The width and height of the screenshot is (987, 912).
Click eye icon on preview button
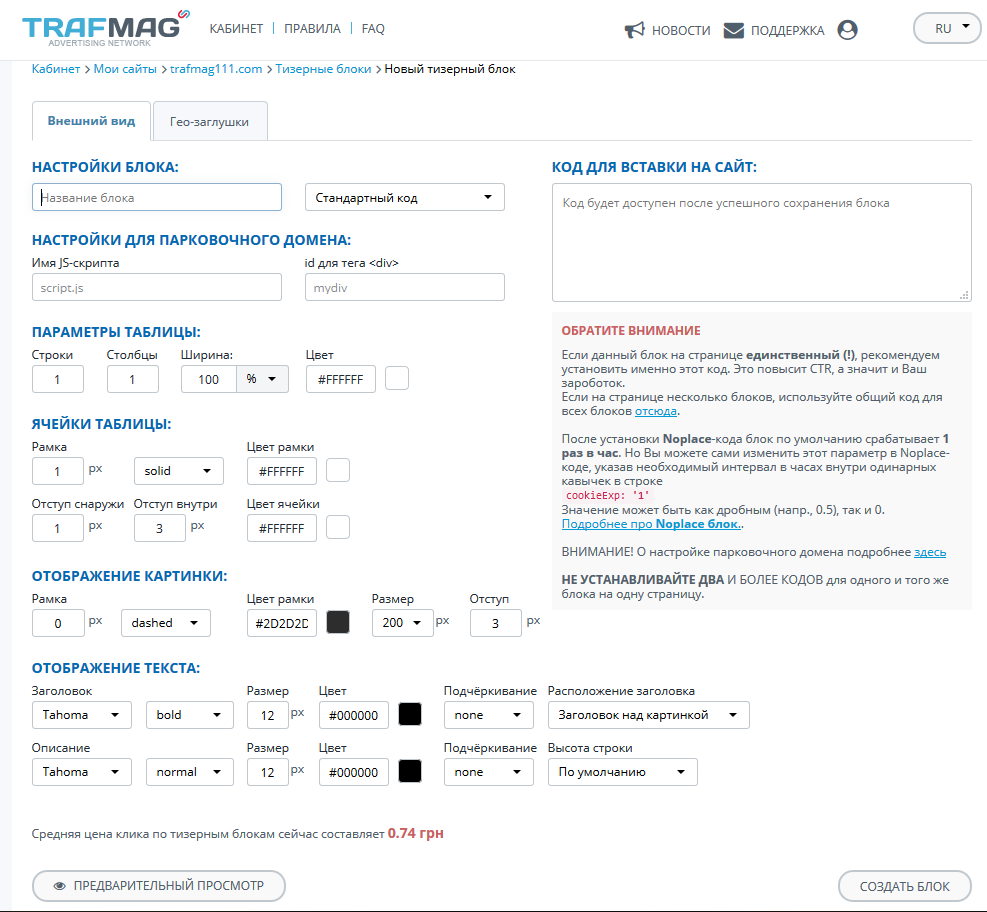[x=59, y=886]
